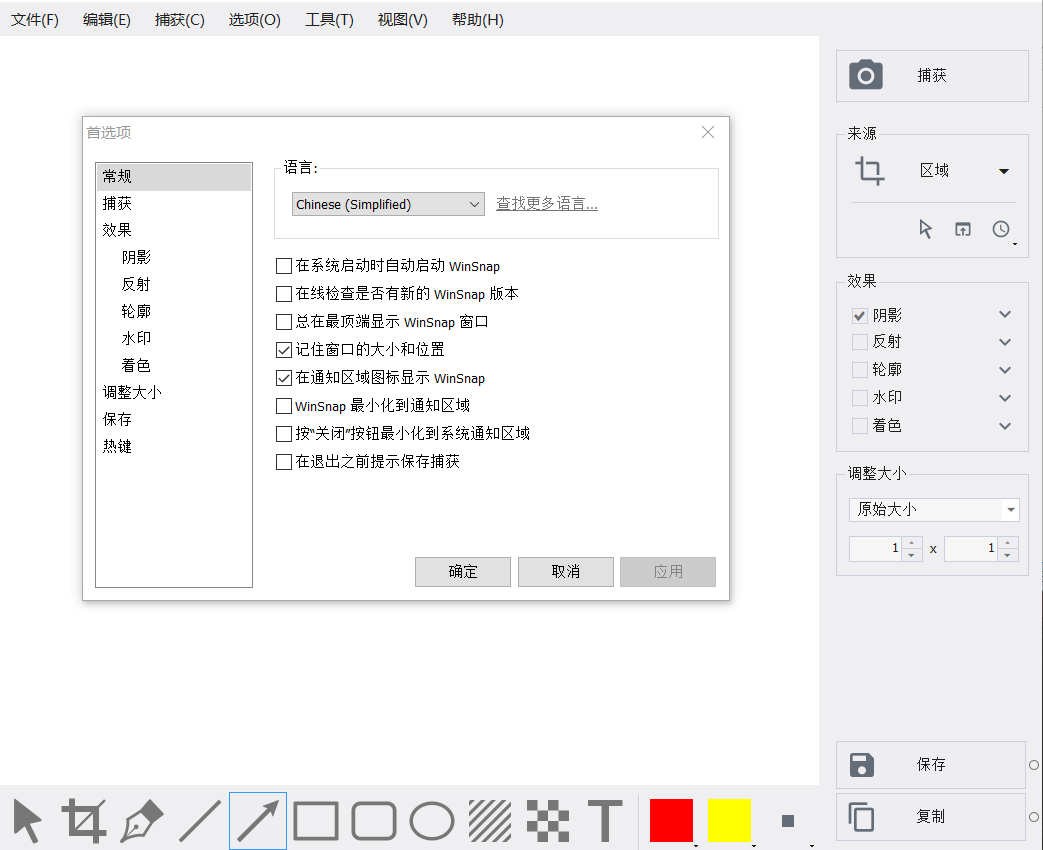Enable the 着色 effect checkbox
The width and height of the screenshot is (1043, 850).
(x=859, y=426)
